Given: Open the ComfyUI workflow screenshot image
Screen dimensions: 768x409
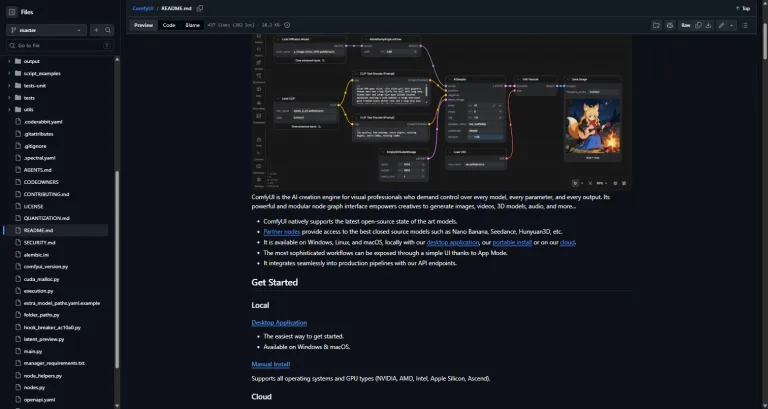Looking at the screenshot, I should click(x=441, y=112).
